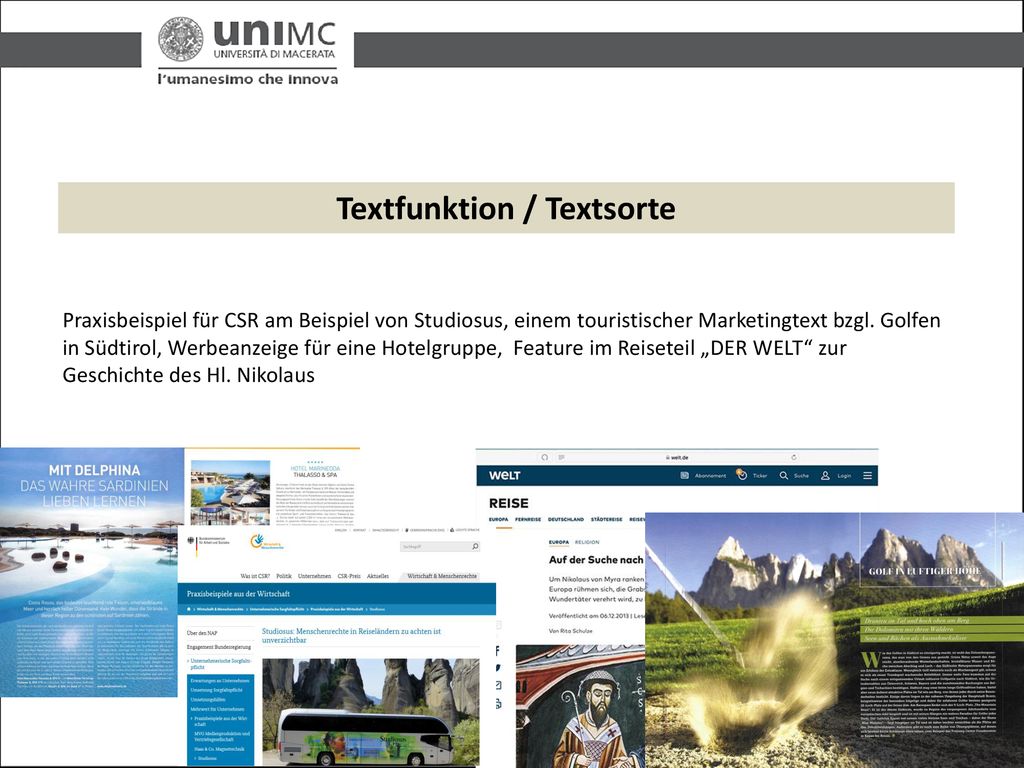Click the Suchbegriff search input field
The height and width of the screenshot is (768, 1024).
pos(440,546)
